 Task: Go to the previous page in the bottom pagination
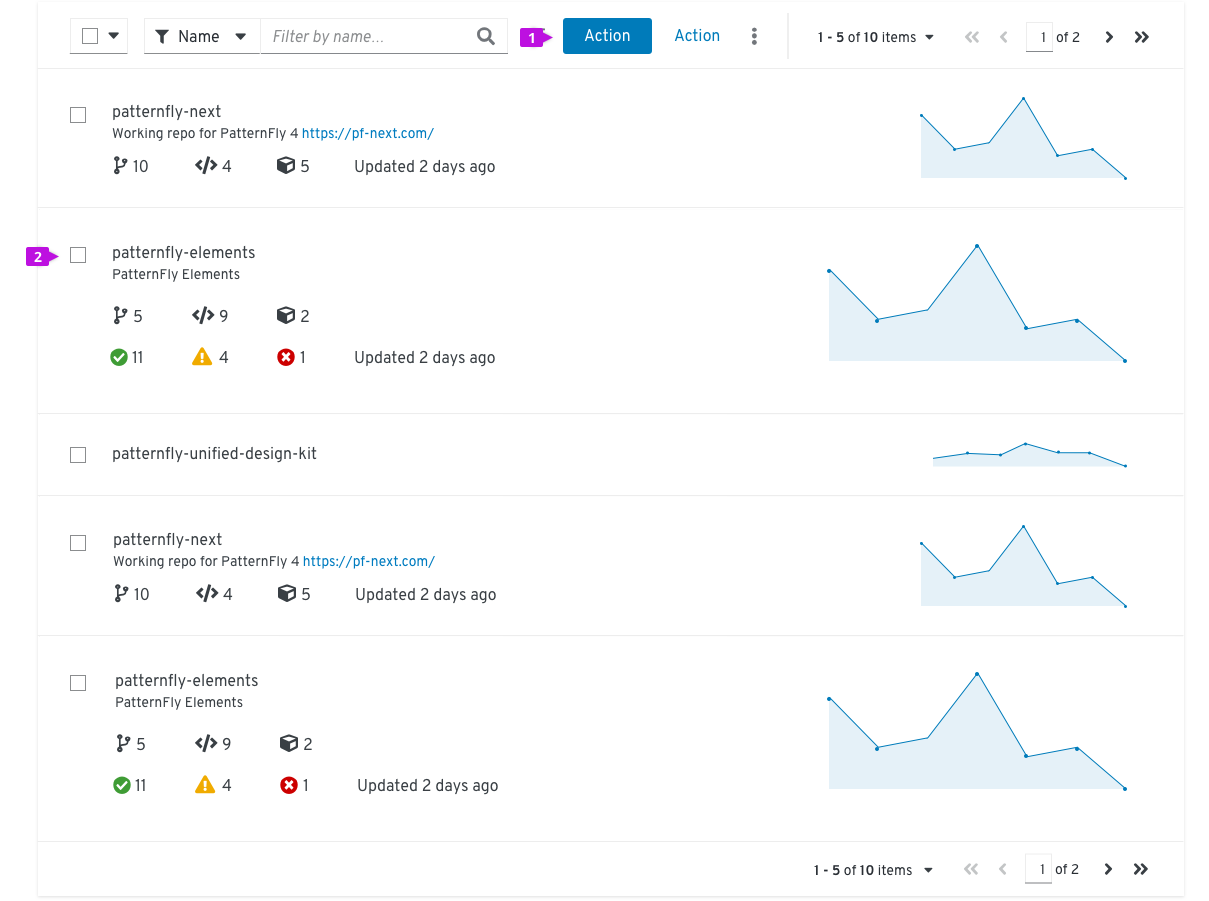coord(1003,869)
